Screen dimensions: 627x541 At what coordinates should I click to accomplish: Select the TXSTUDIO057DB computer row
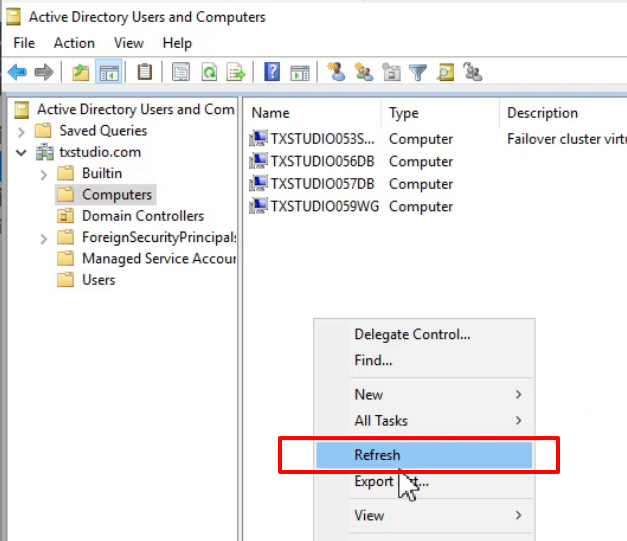click(322, 184)
